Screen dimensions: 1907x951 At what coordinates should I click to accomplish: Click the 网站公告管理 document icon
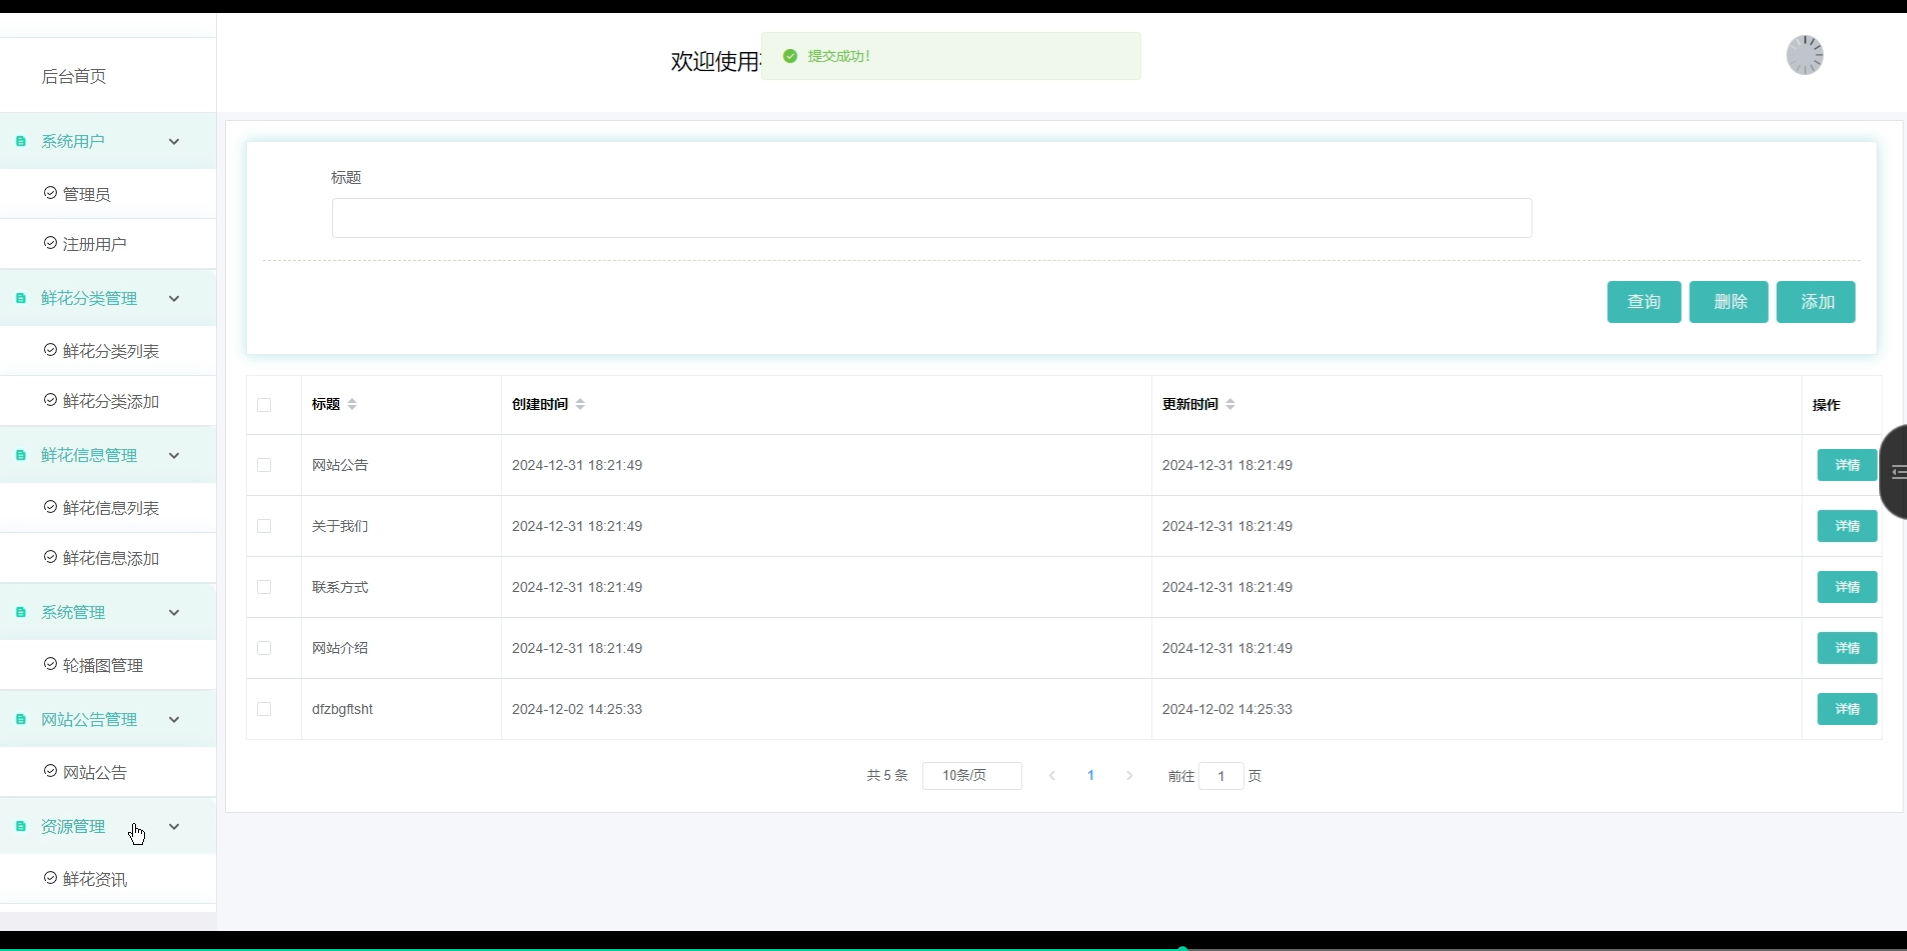[21, 719]
